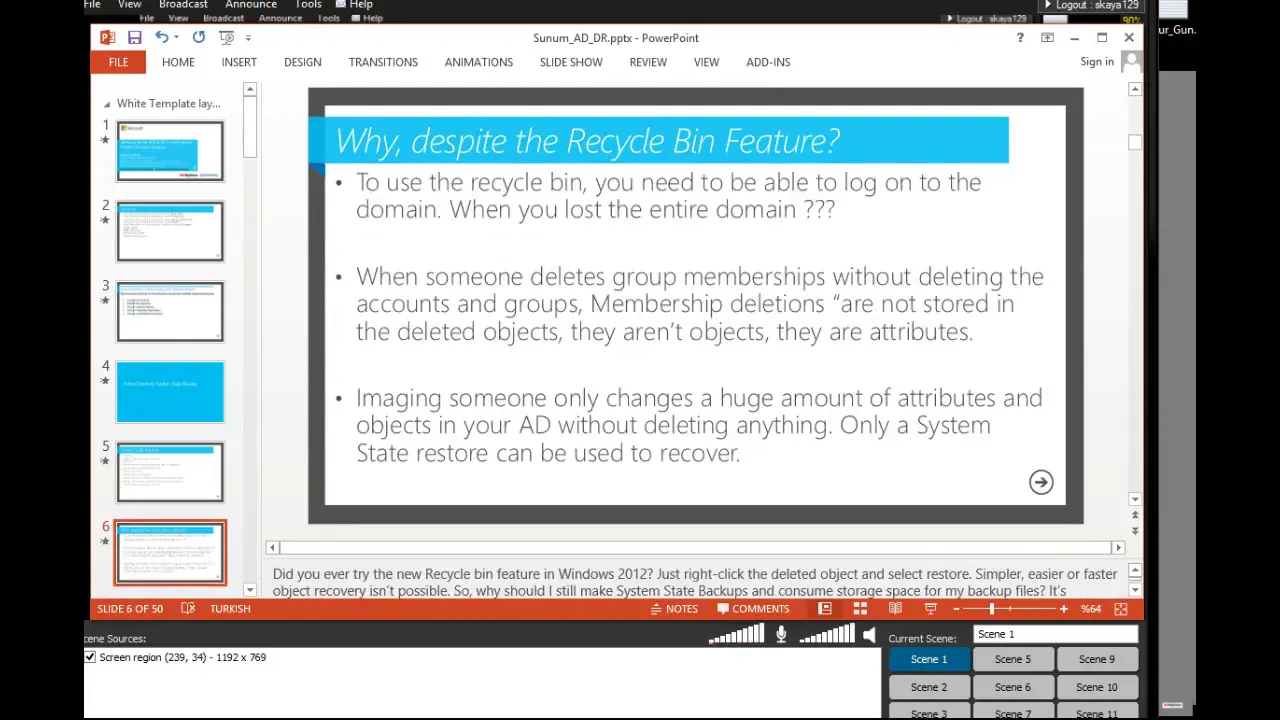The width and height of the screenshot is (1280, 720).
Task: Switch to Reading View icon
Action: [x=895, y=609]
